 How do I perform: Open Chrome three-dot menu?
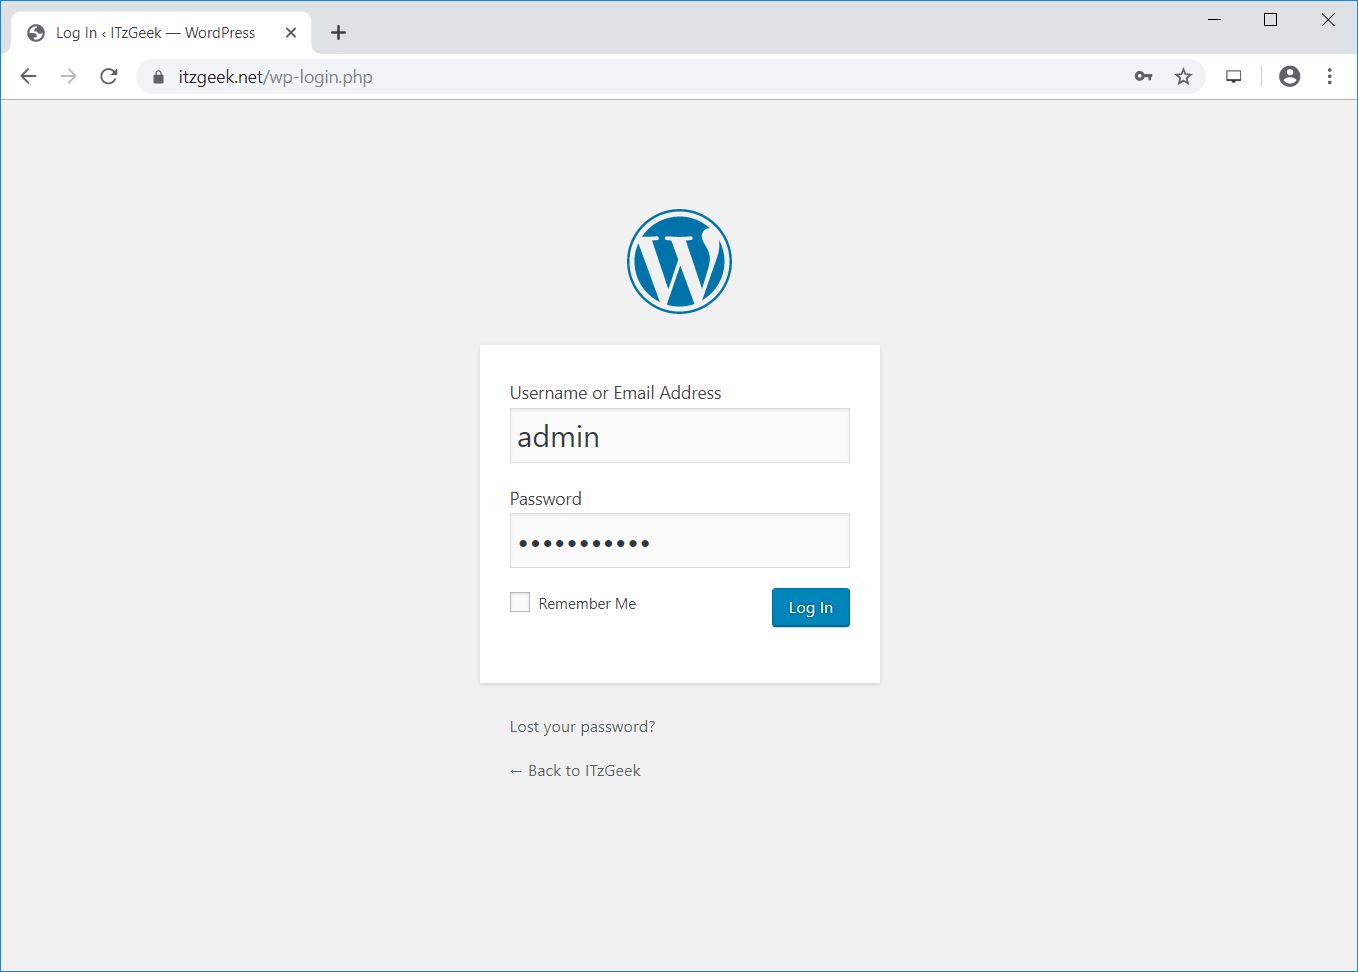coord(1329,76)
